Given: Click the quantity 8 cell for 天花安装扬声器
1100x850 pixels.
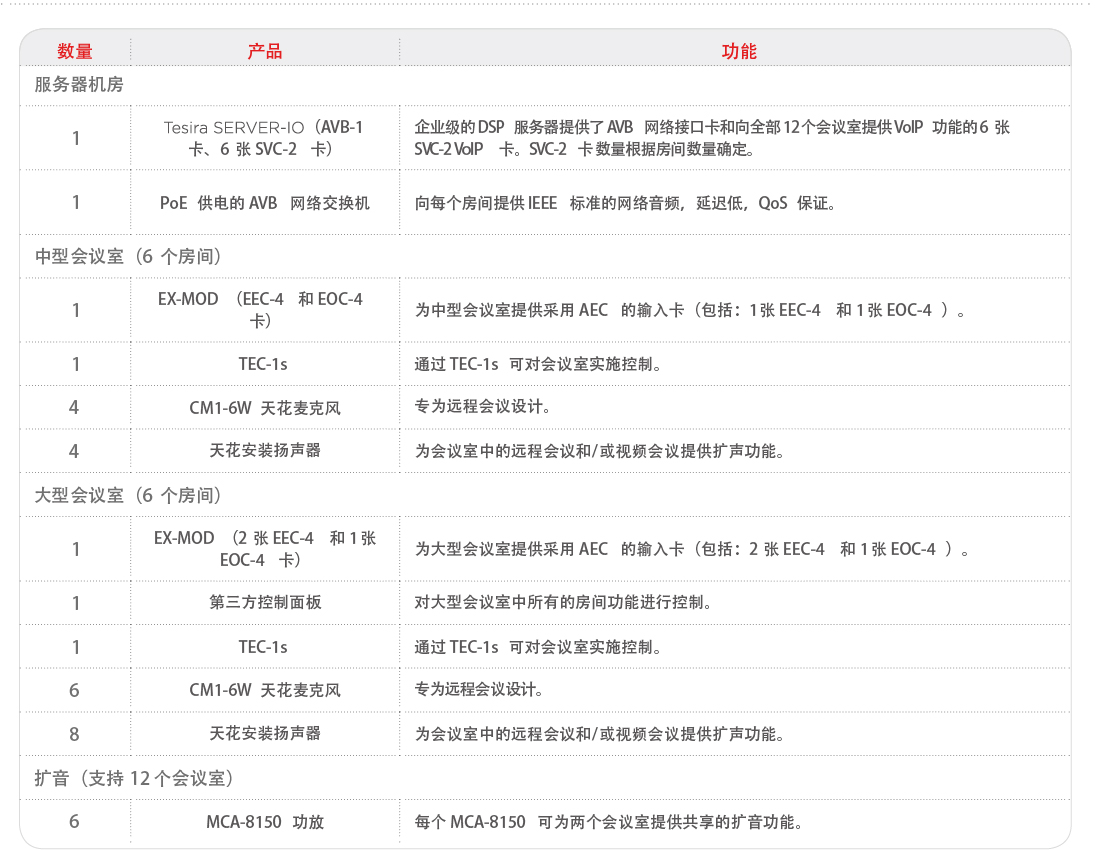Looking at the screenshot, I should (74, 734).
